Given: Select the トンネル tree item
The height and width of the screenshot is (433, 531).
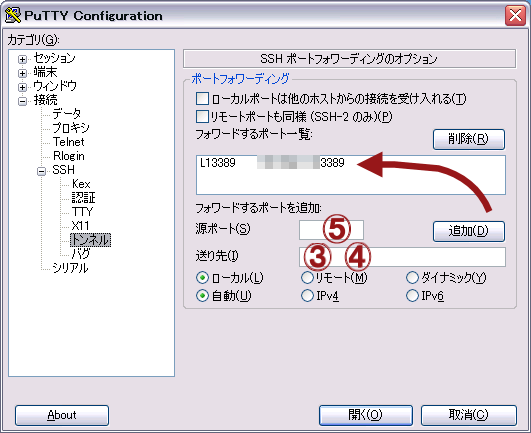Looking at the screenshot, I should coord(90,240).
